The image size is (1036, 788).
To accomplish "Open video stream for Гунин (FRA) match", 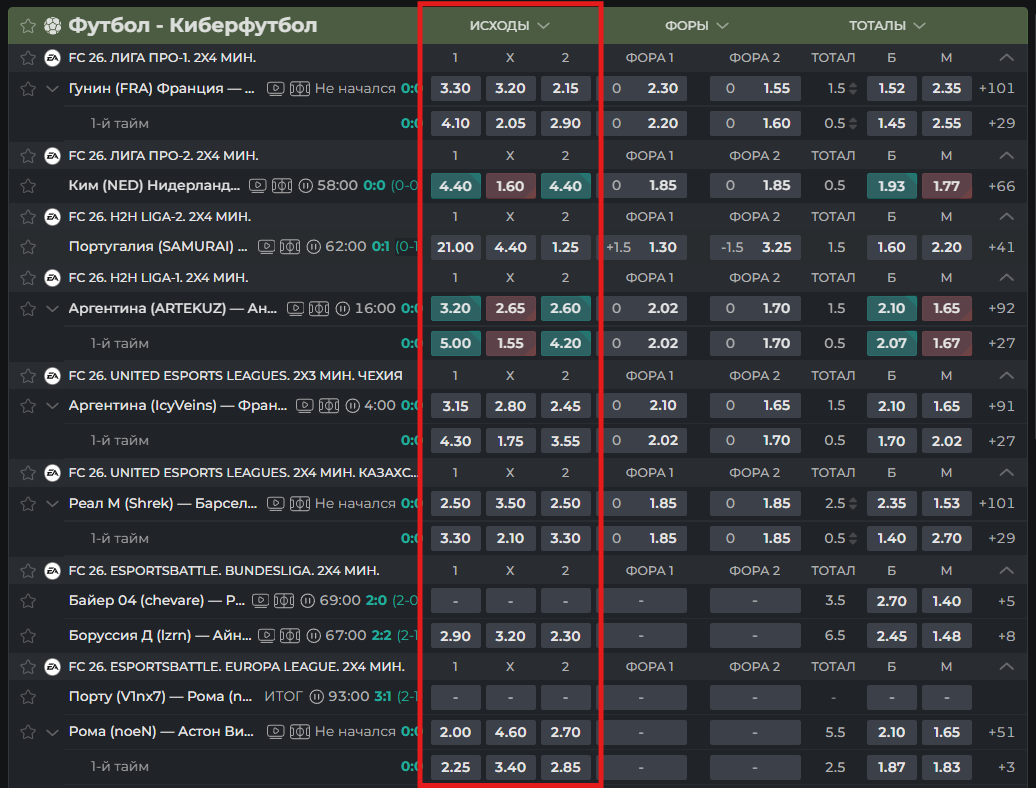I will (x=276, y=89).
